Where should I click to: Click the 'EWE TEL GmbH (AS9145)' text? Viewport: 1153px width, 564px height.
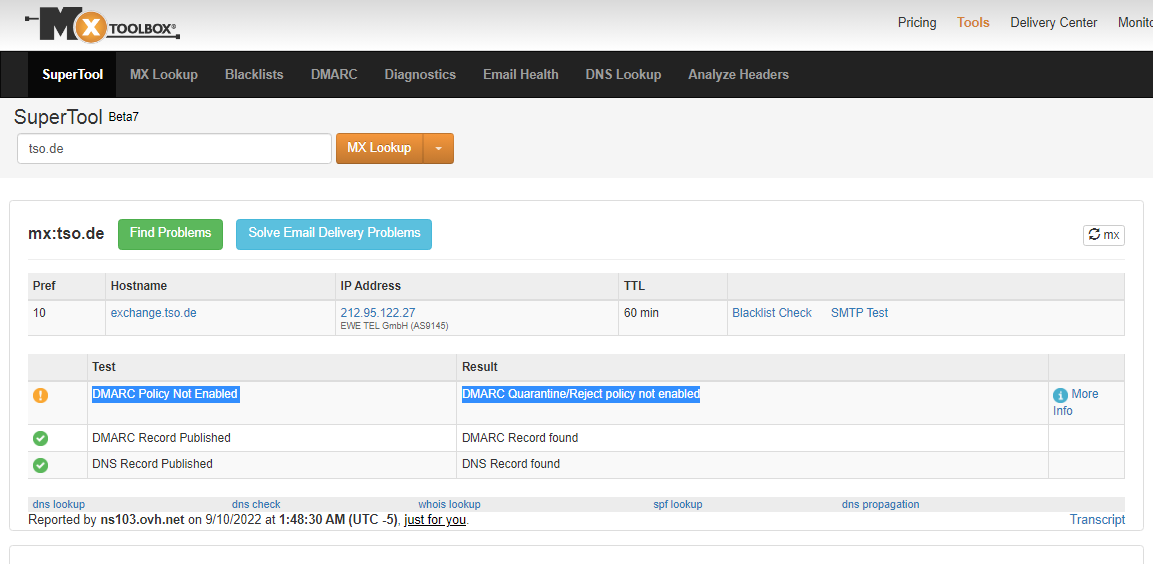point(394,326)
